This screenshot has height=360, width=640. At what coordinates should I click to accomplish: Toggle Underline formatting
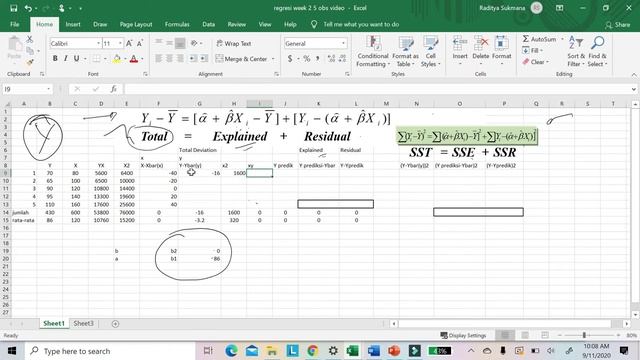(x=76, y=59)
